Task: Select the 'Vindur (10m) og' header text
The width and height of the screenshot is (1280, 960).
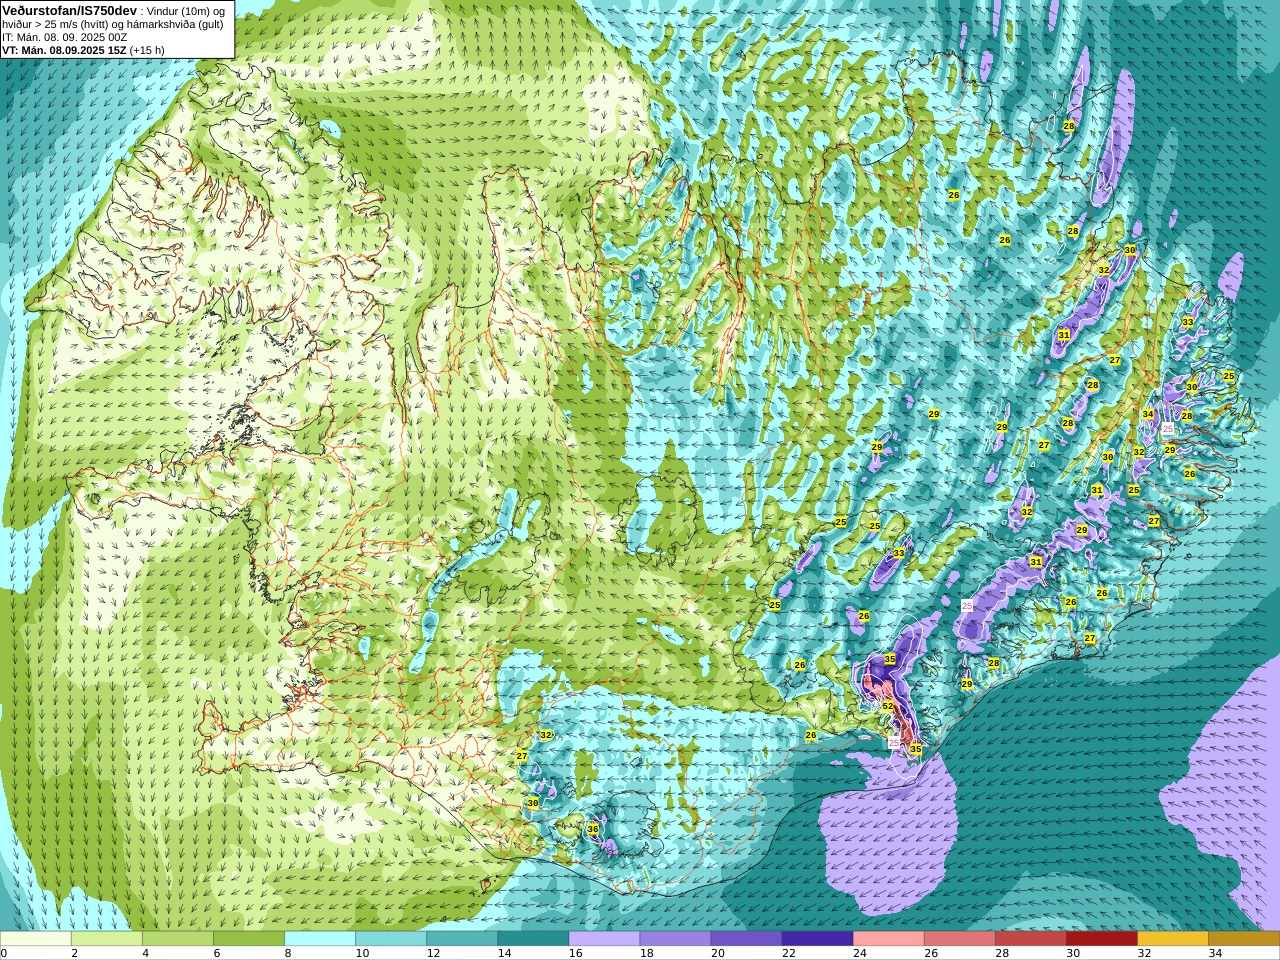Action: pyautogui.click(x=187, y=11)
